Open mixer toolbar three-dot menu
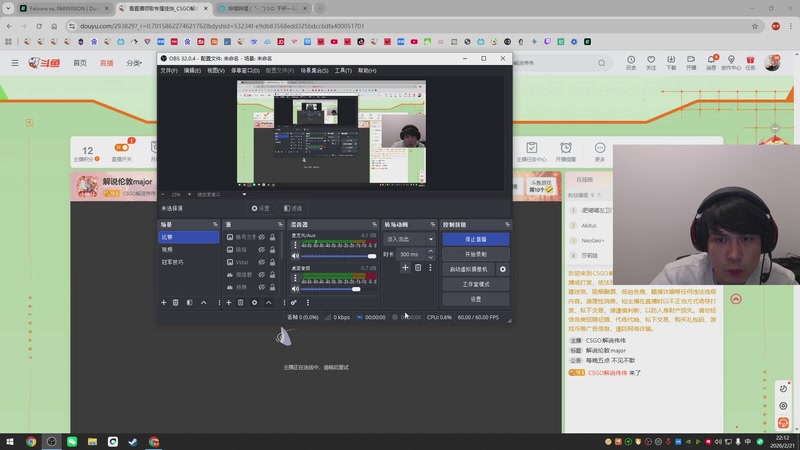Viewport: 800px width, 450px height. point(308,303)
